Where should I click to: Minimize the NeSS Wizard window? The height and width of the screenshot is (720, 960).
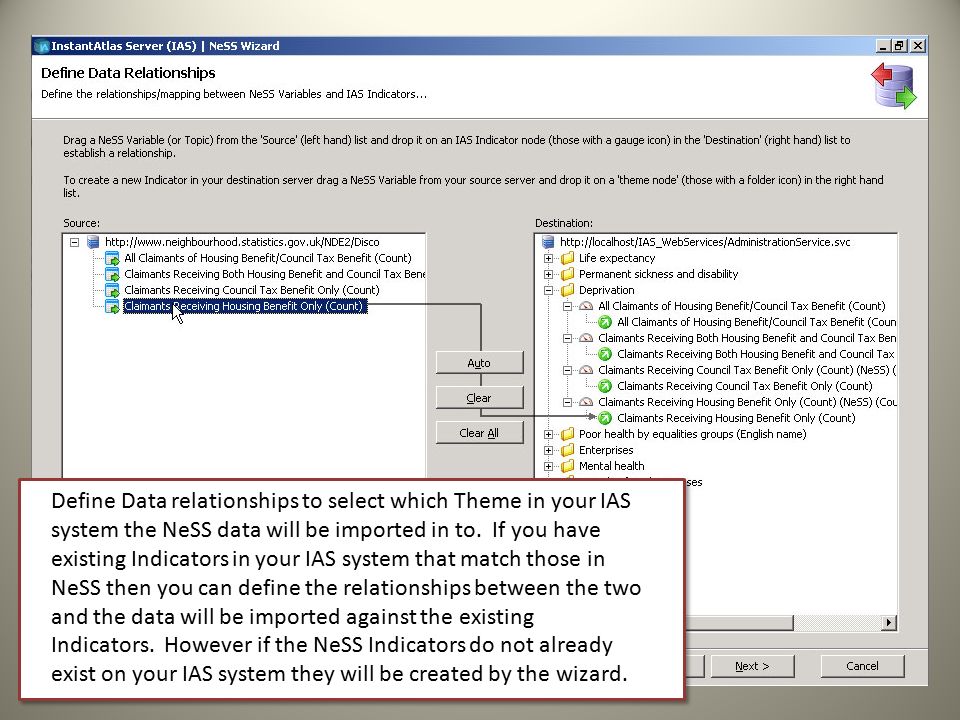pyautogui.click(x=883, y=46)
